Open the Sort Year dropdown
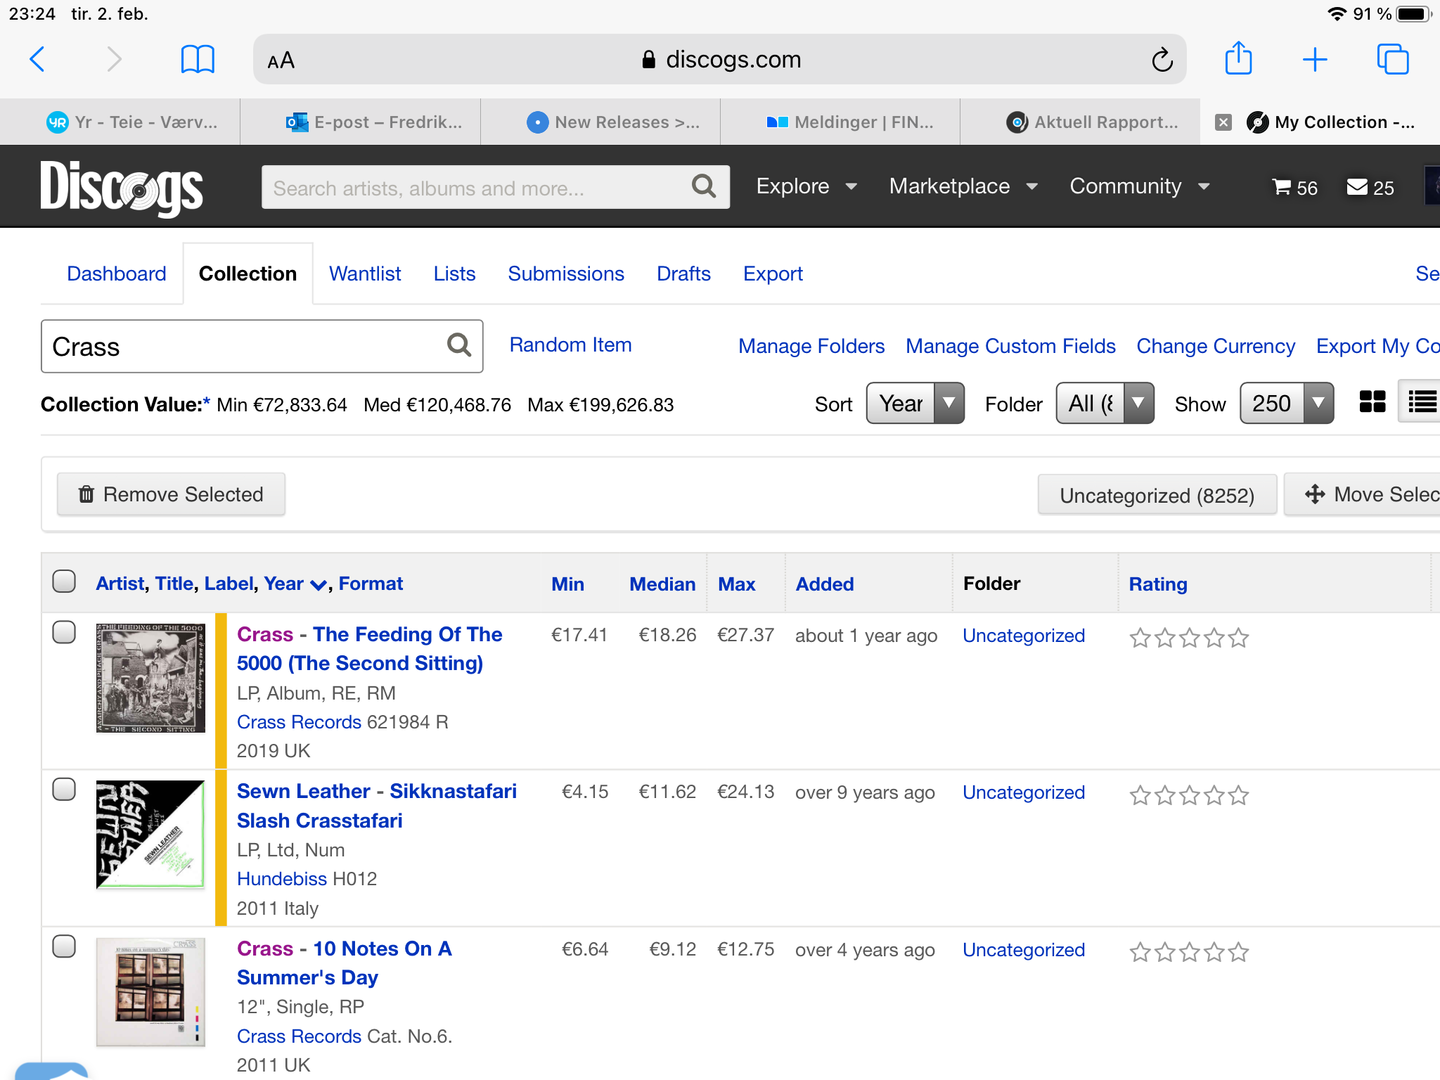Image resolution: width=1440 pixels, height=1080 pixels. pos(915,403)
